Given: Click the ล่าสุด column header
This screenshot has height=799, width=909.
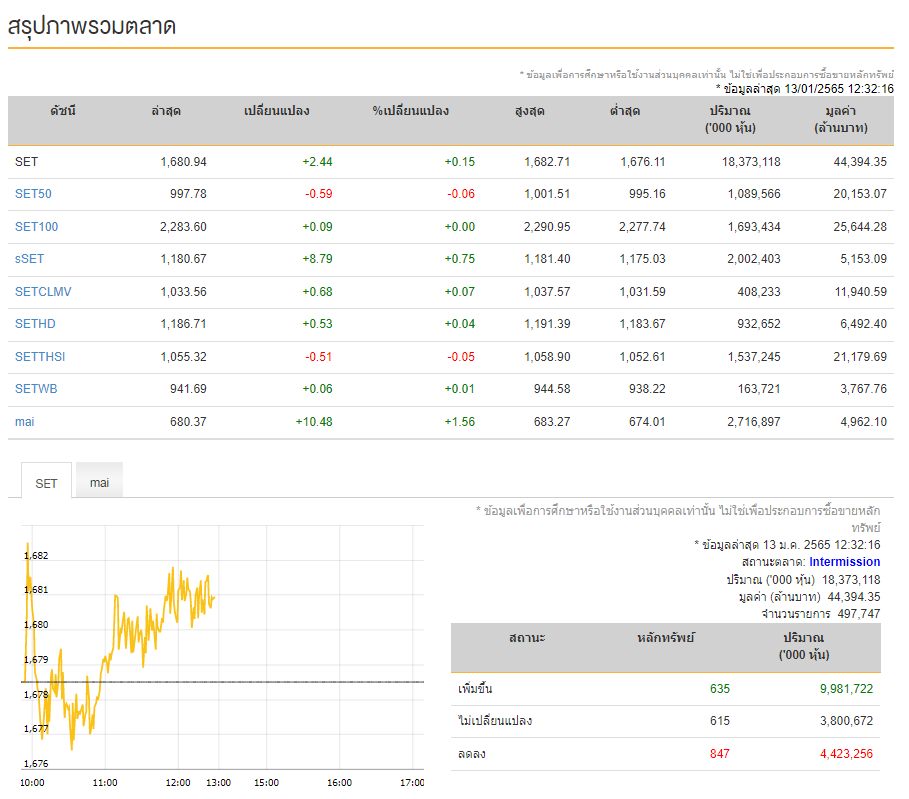Looking at the screenshot, I should (166, 111).
